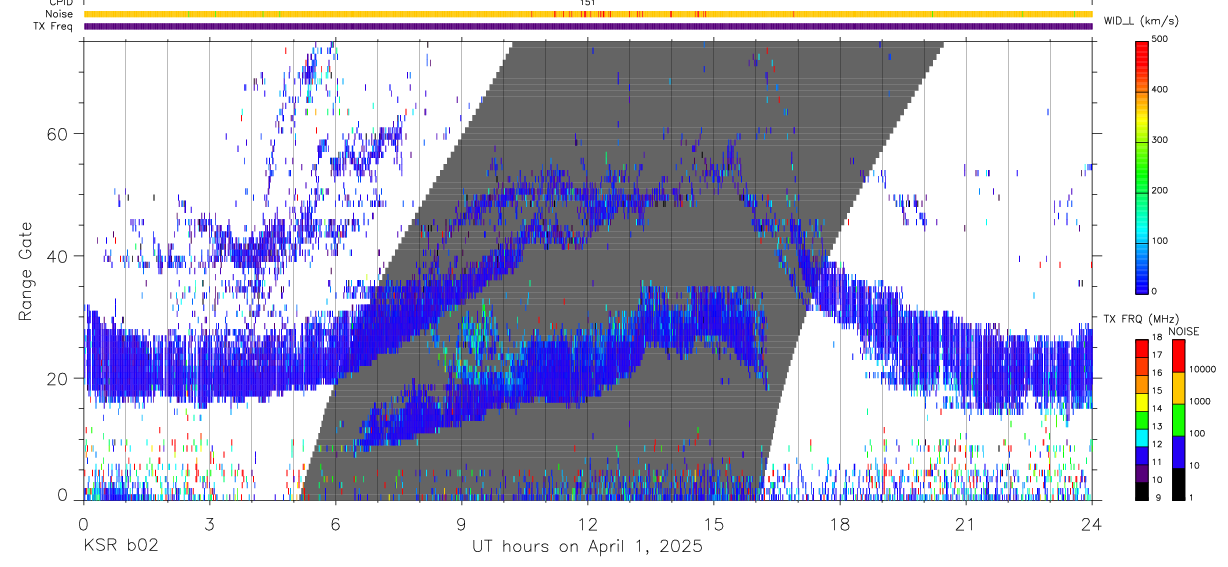
Task: Click the 'UT hours on April 1, 2025' label
Action: click(587, 547)
